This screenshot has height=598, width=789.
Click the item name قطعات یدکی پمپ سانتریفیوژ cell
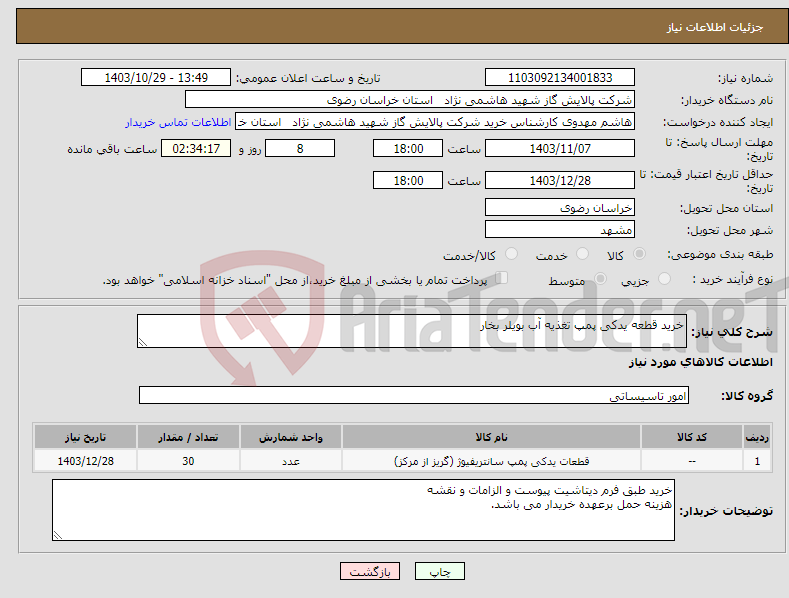pyautogui.click(x=491, y=461)
